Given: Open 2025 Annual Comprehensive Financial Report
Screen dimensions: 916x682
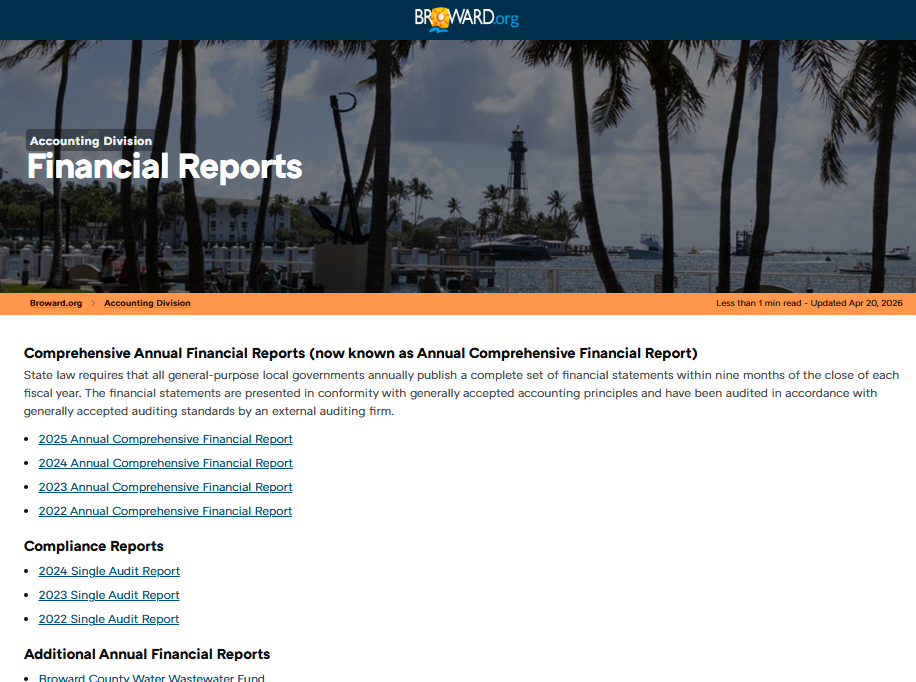Looking at the screenshot, I should click(x=165, y=439).
